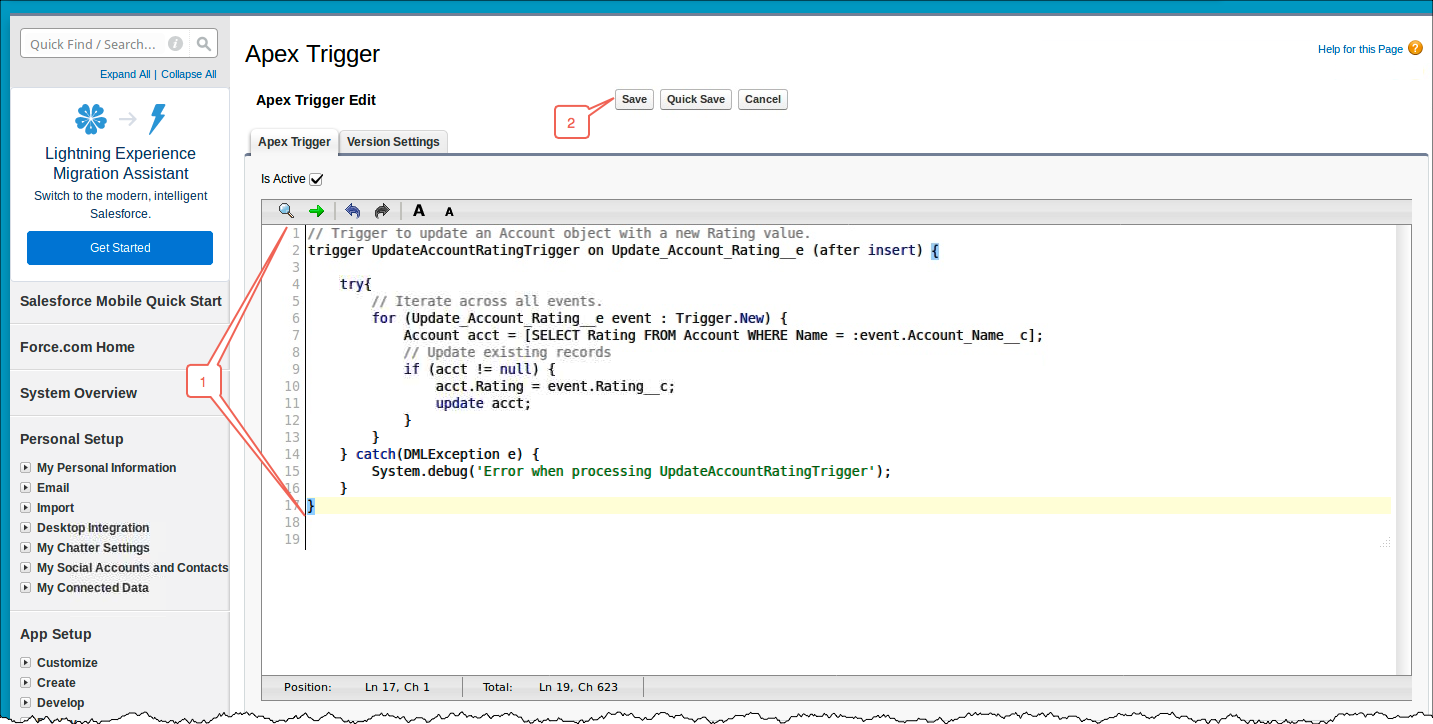
Task: Click the blue flower icon in the Migration Assistant panel
Action: (x=91, y=119)
